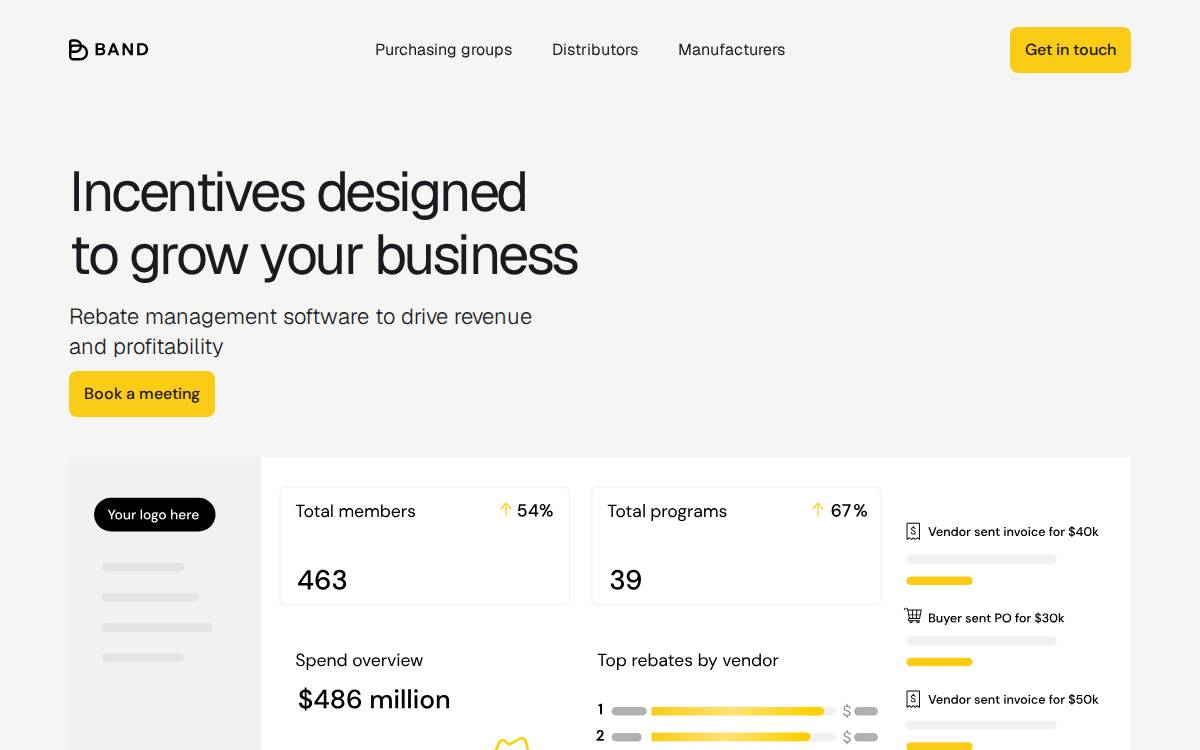Image resolution: width=1200 pixels, height=750 pixels.
Task: Go to the Distributors page
Action: [x=595, y=49]
